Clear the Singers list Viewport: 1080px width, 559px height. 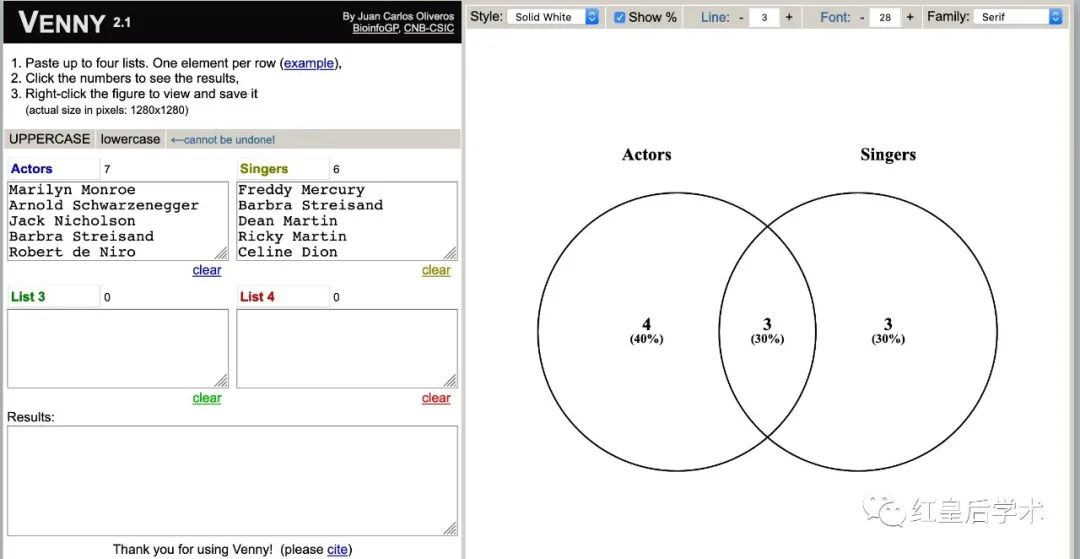coord(436,270)
